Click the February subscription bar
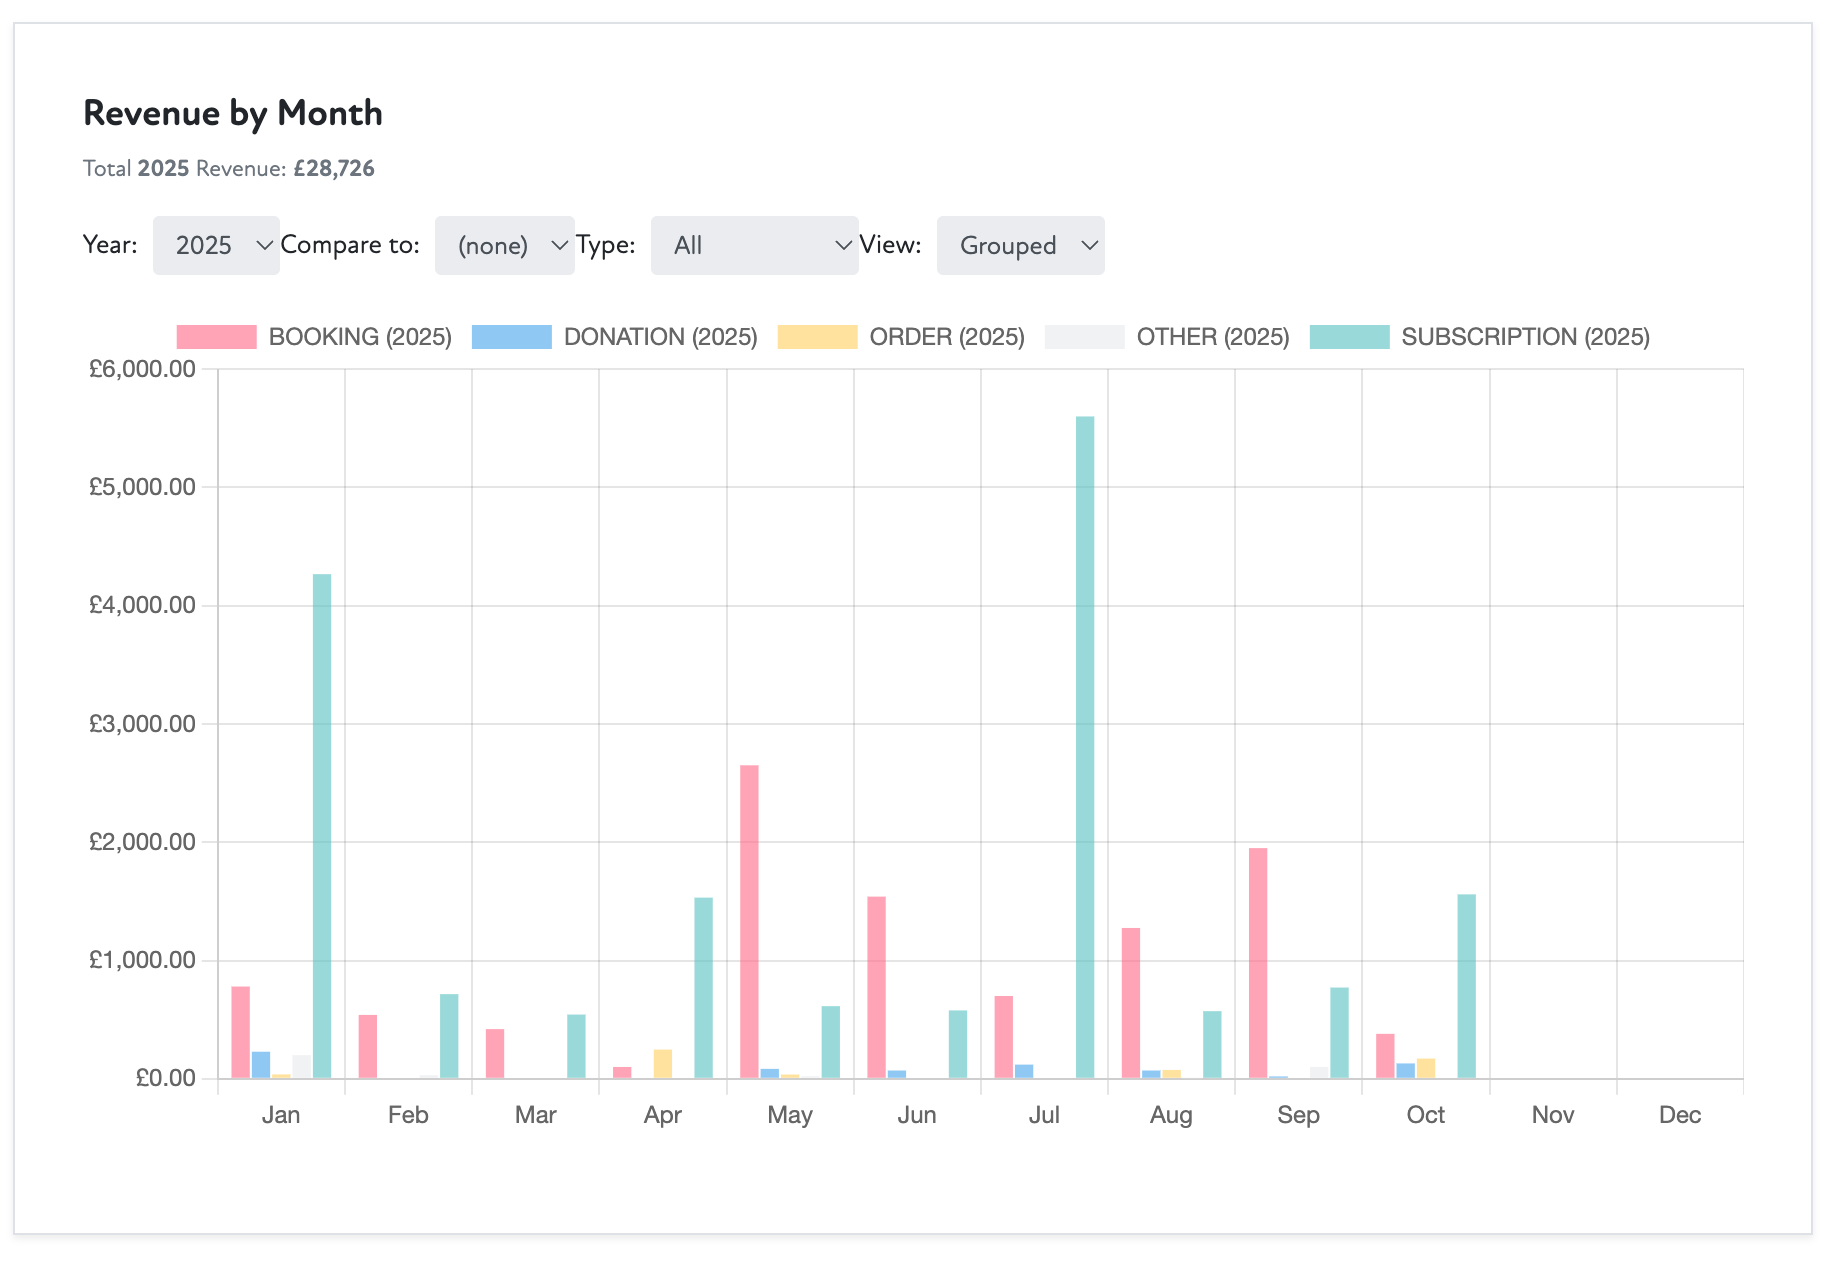The height and width of the screenshot is (1270, 1836). tap(449, 1036)
